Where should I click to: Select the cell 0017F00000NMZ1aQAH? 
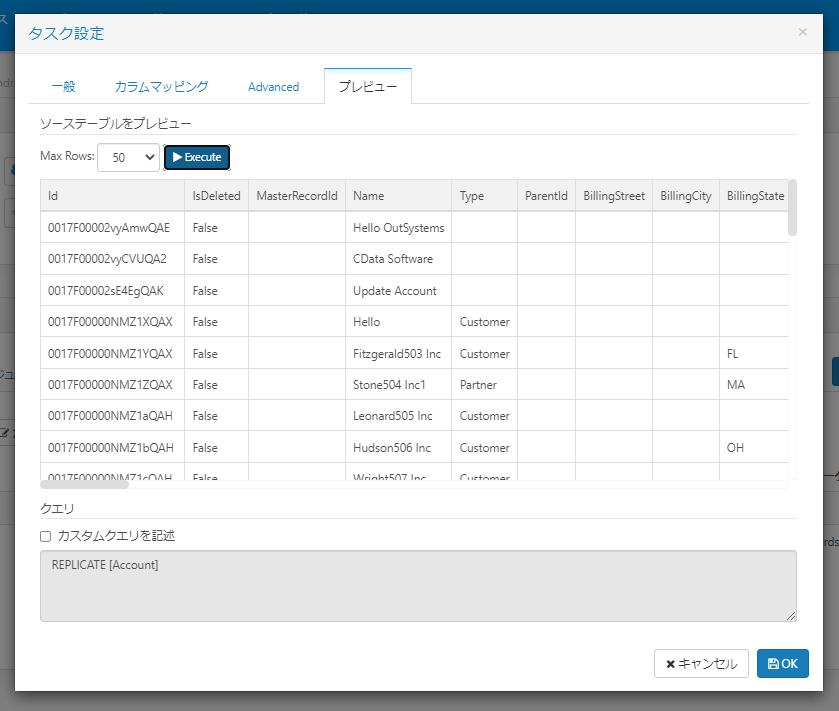tap(112, 416)
